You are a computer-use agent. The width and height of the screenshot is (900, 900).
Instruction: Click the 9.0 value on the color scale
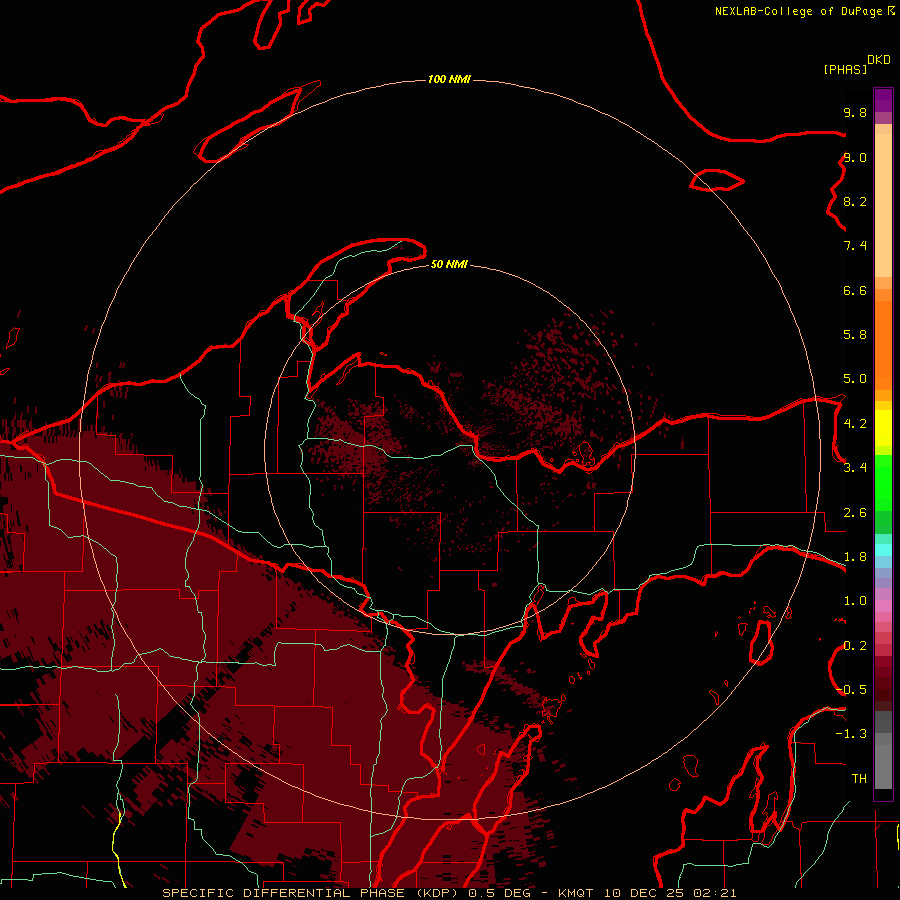pos(855,157)
